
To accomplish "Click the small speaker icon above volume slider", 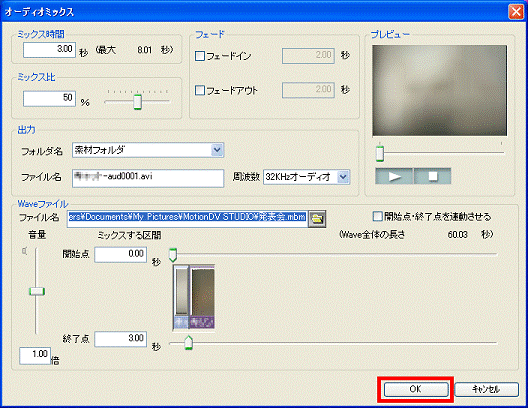I will pyautogui.click(x=24, y=251).
